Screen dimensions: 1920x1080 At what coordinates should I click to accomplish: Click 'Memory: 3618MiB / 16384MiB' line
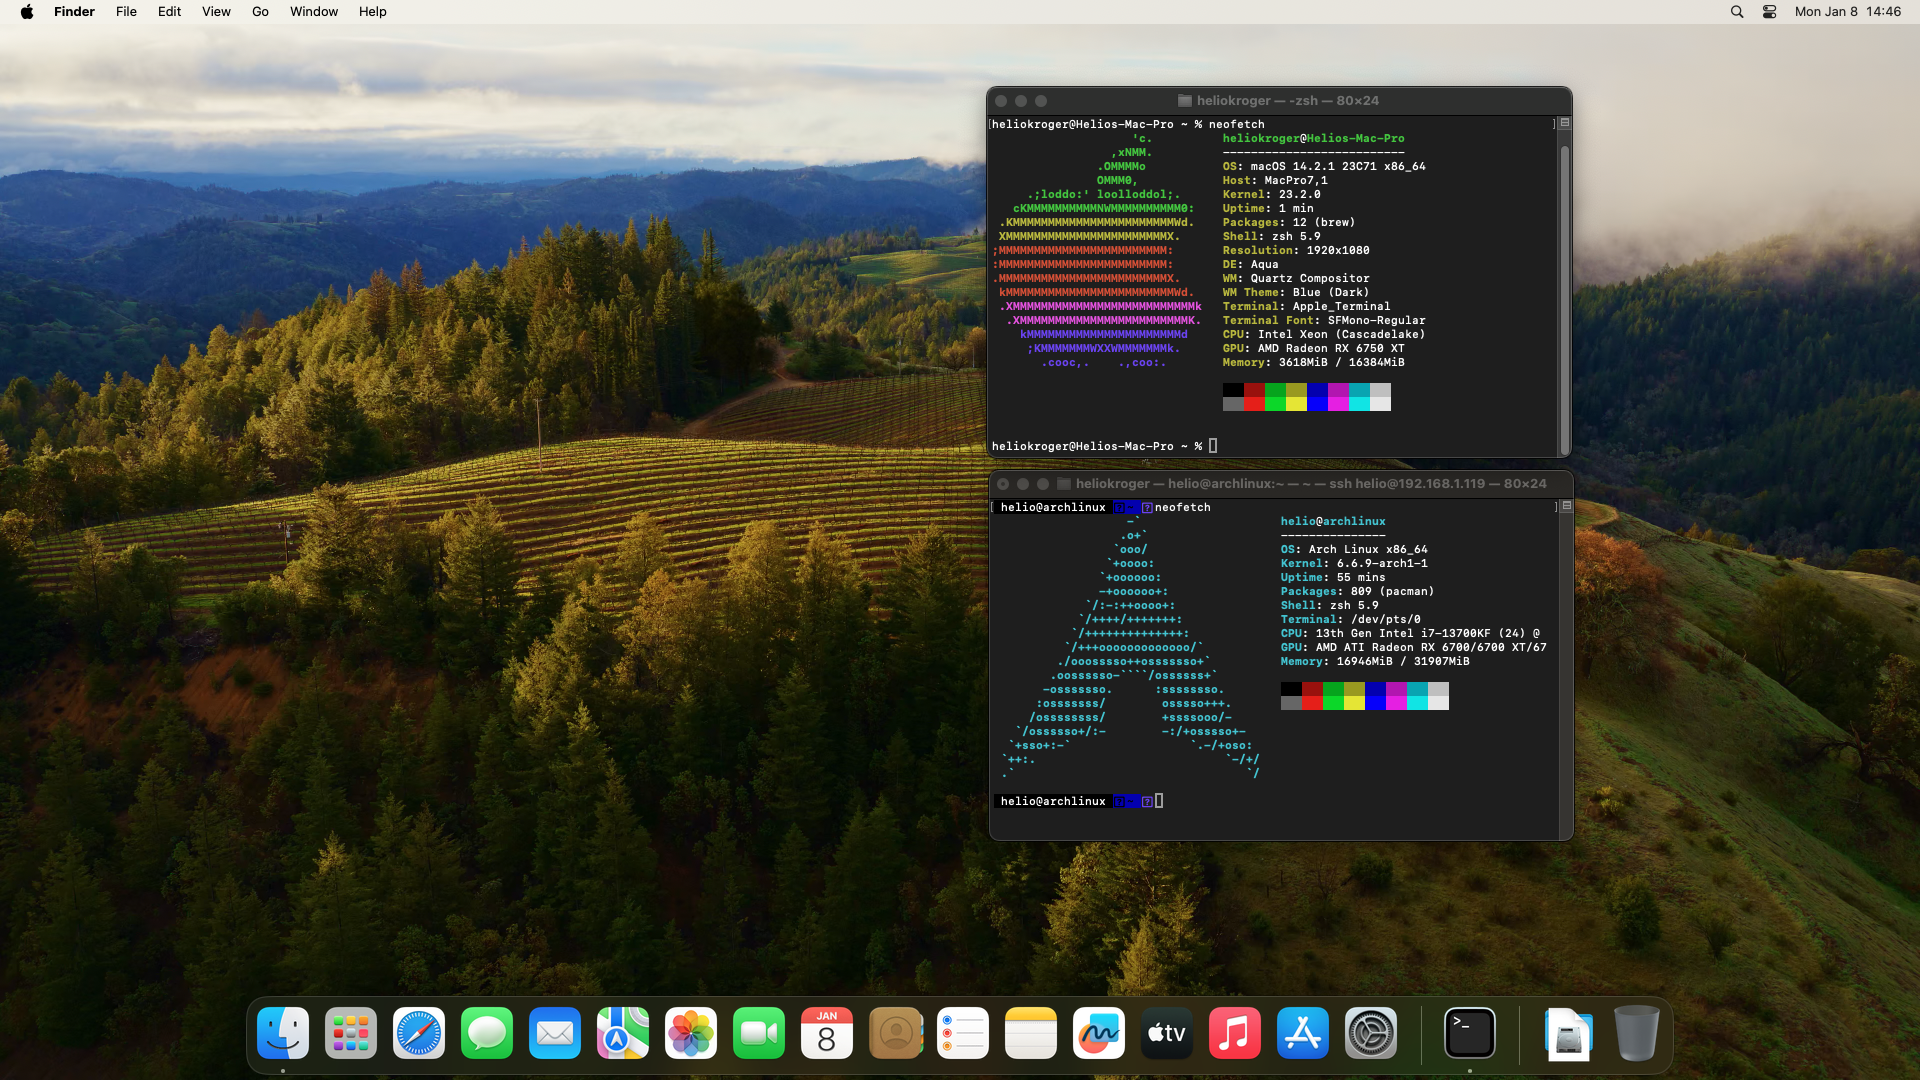[x=1313, y=363]
